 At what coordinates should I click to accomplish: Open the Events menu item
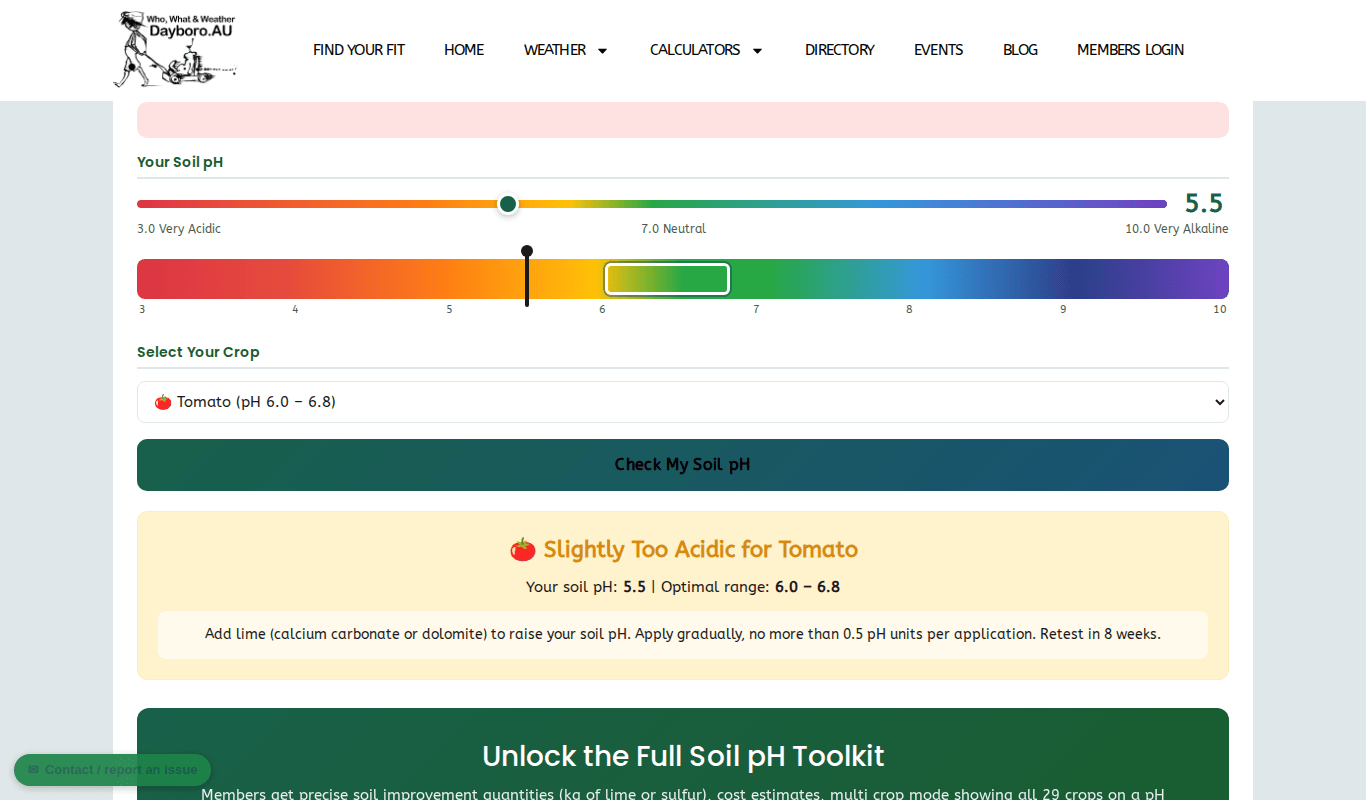939,50
